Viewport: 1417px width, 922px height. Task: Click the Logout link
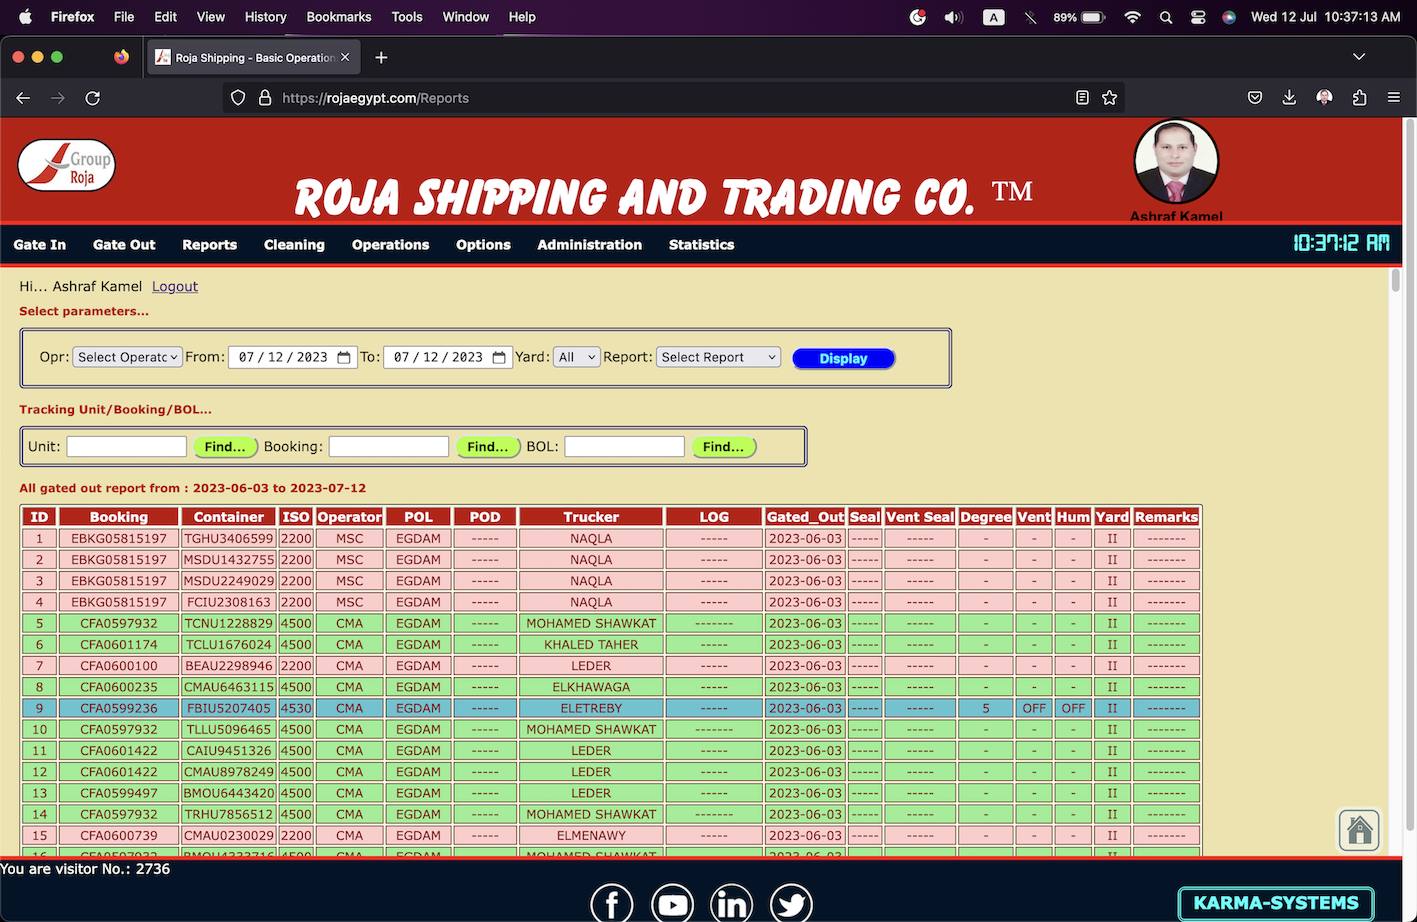pyautogui.click(x=175, y=286)
